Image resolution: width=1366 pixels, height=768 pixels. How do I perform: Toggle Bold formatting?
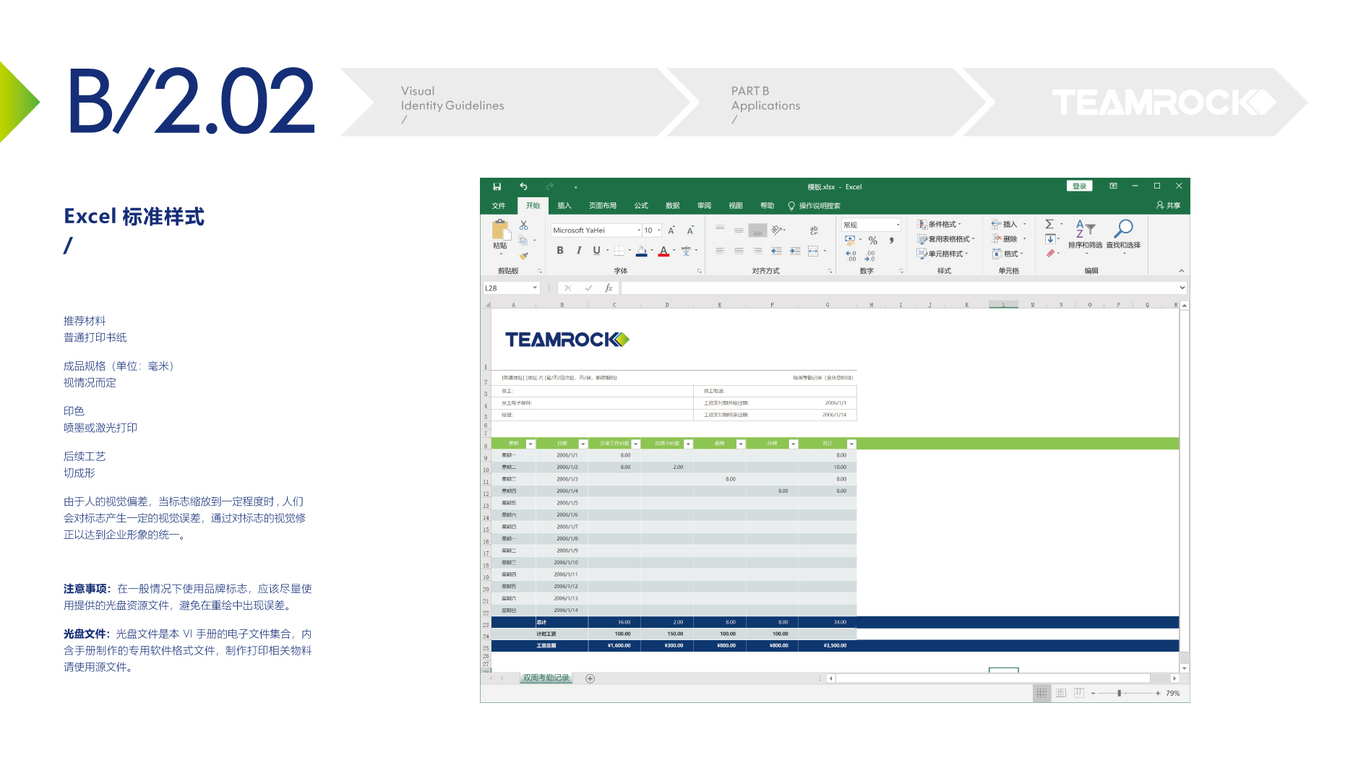click(560, 251)
